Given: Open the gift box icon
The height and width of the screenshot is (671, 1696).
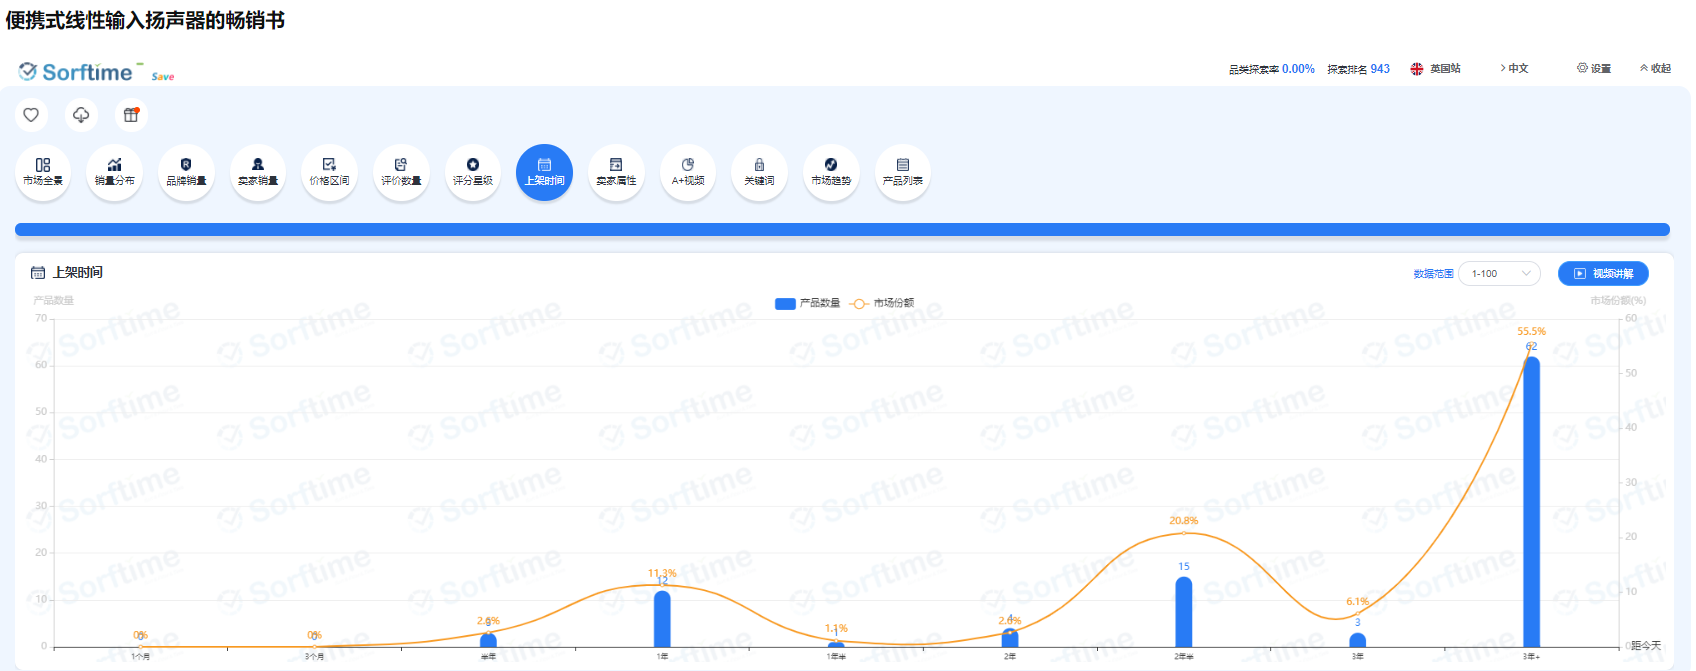Looking at the screenshot, I should (131, 115).
